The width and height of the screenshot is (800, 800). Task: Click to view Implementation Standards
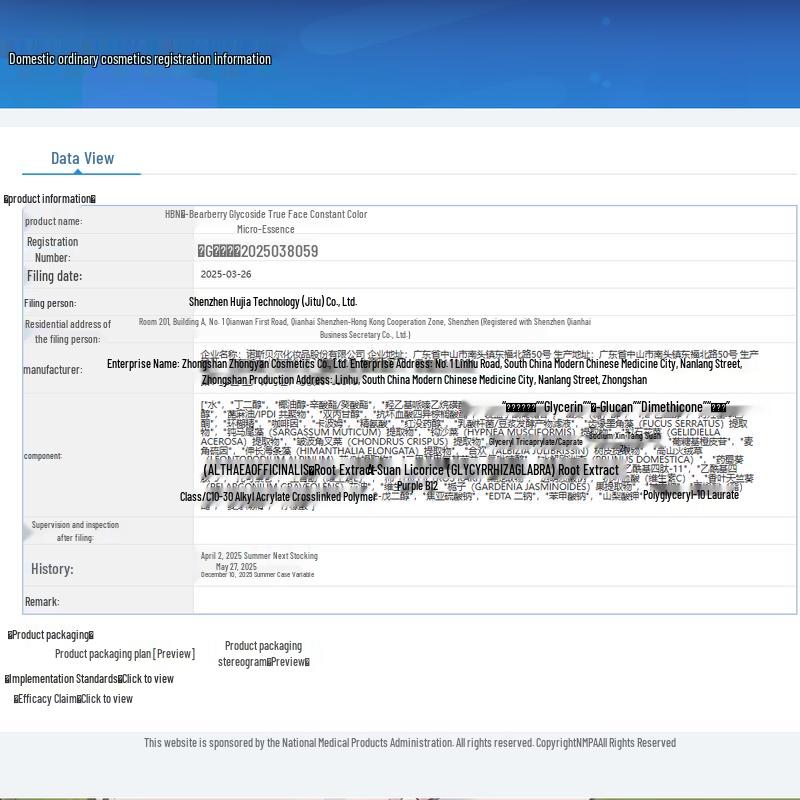[x=147, y=679]
